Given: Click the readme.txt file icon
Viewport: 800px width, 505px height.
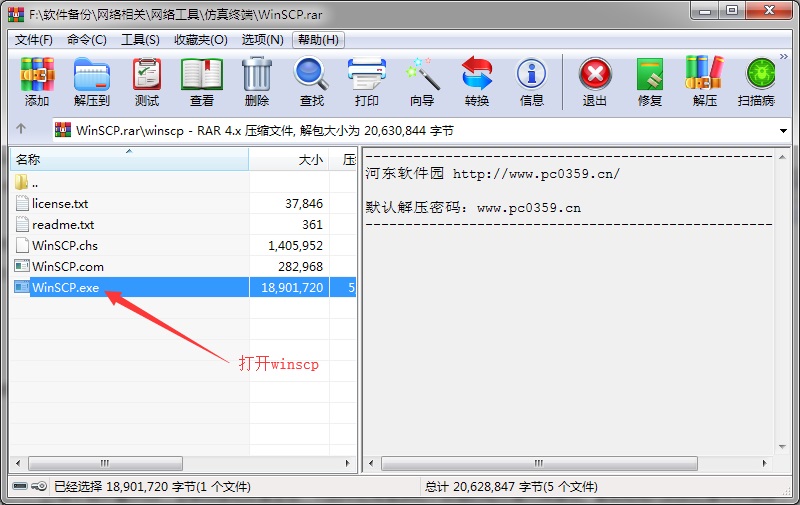Looking at the screenshot, I should point(22,224).
